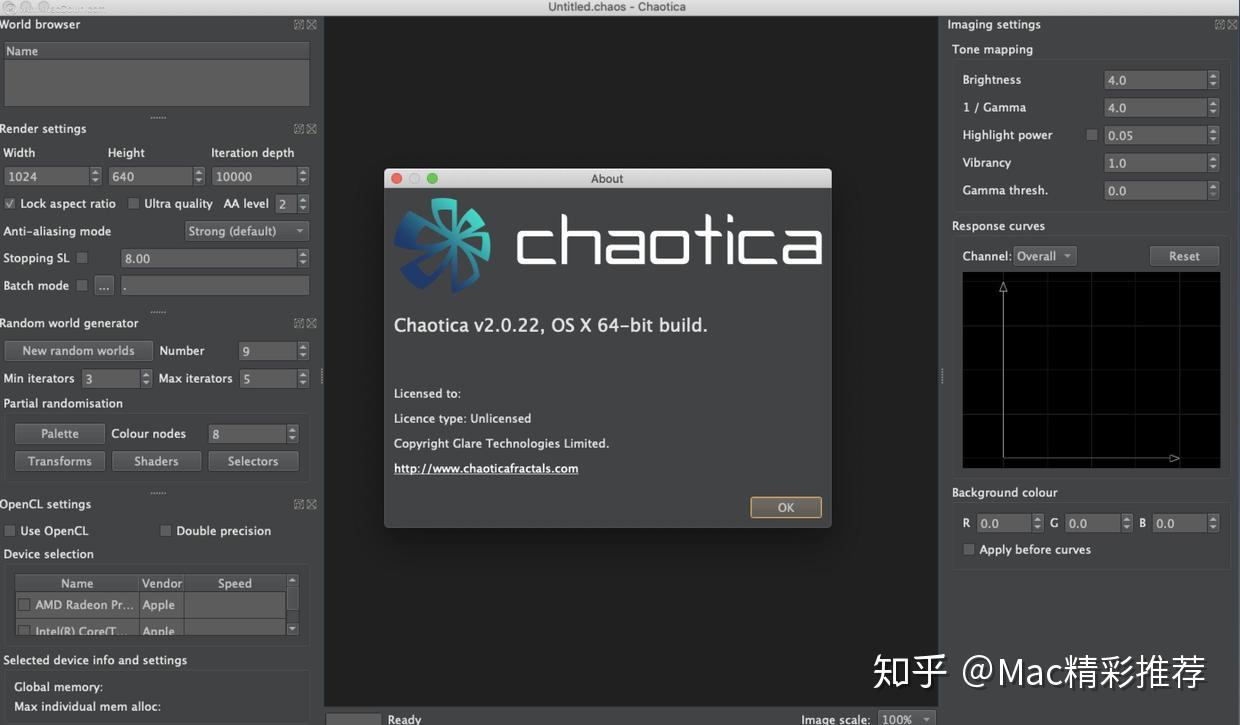Click OK in the About dialog

[785, 507]
